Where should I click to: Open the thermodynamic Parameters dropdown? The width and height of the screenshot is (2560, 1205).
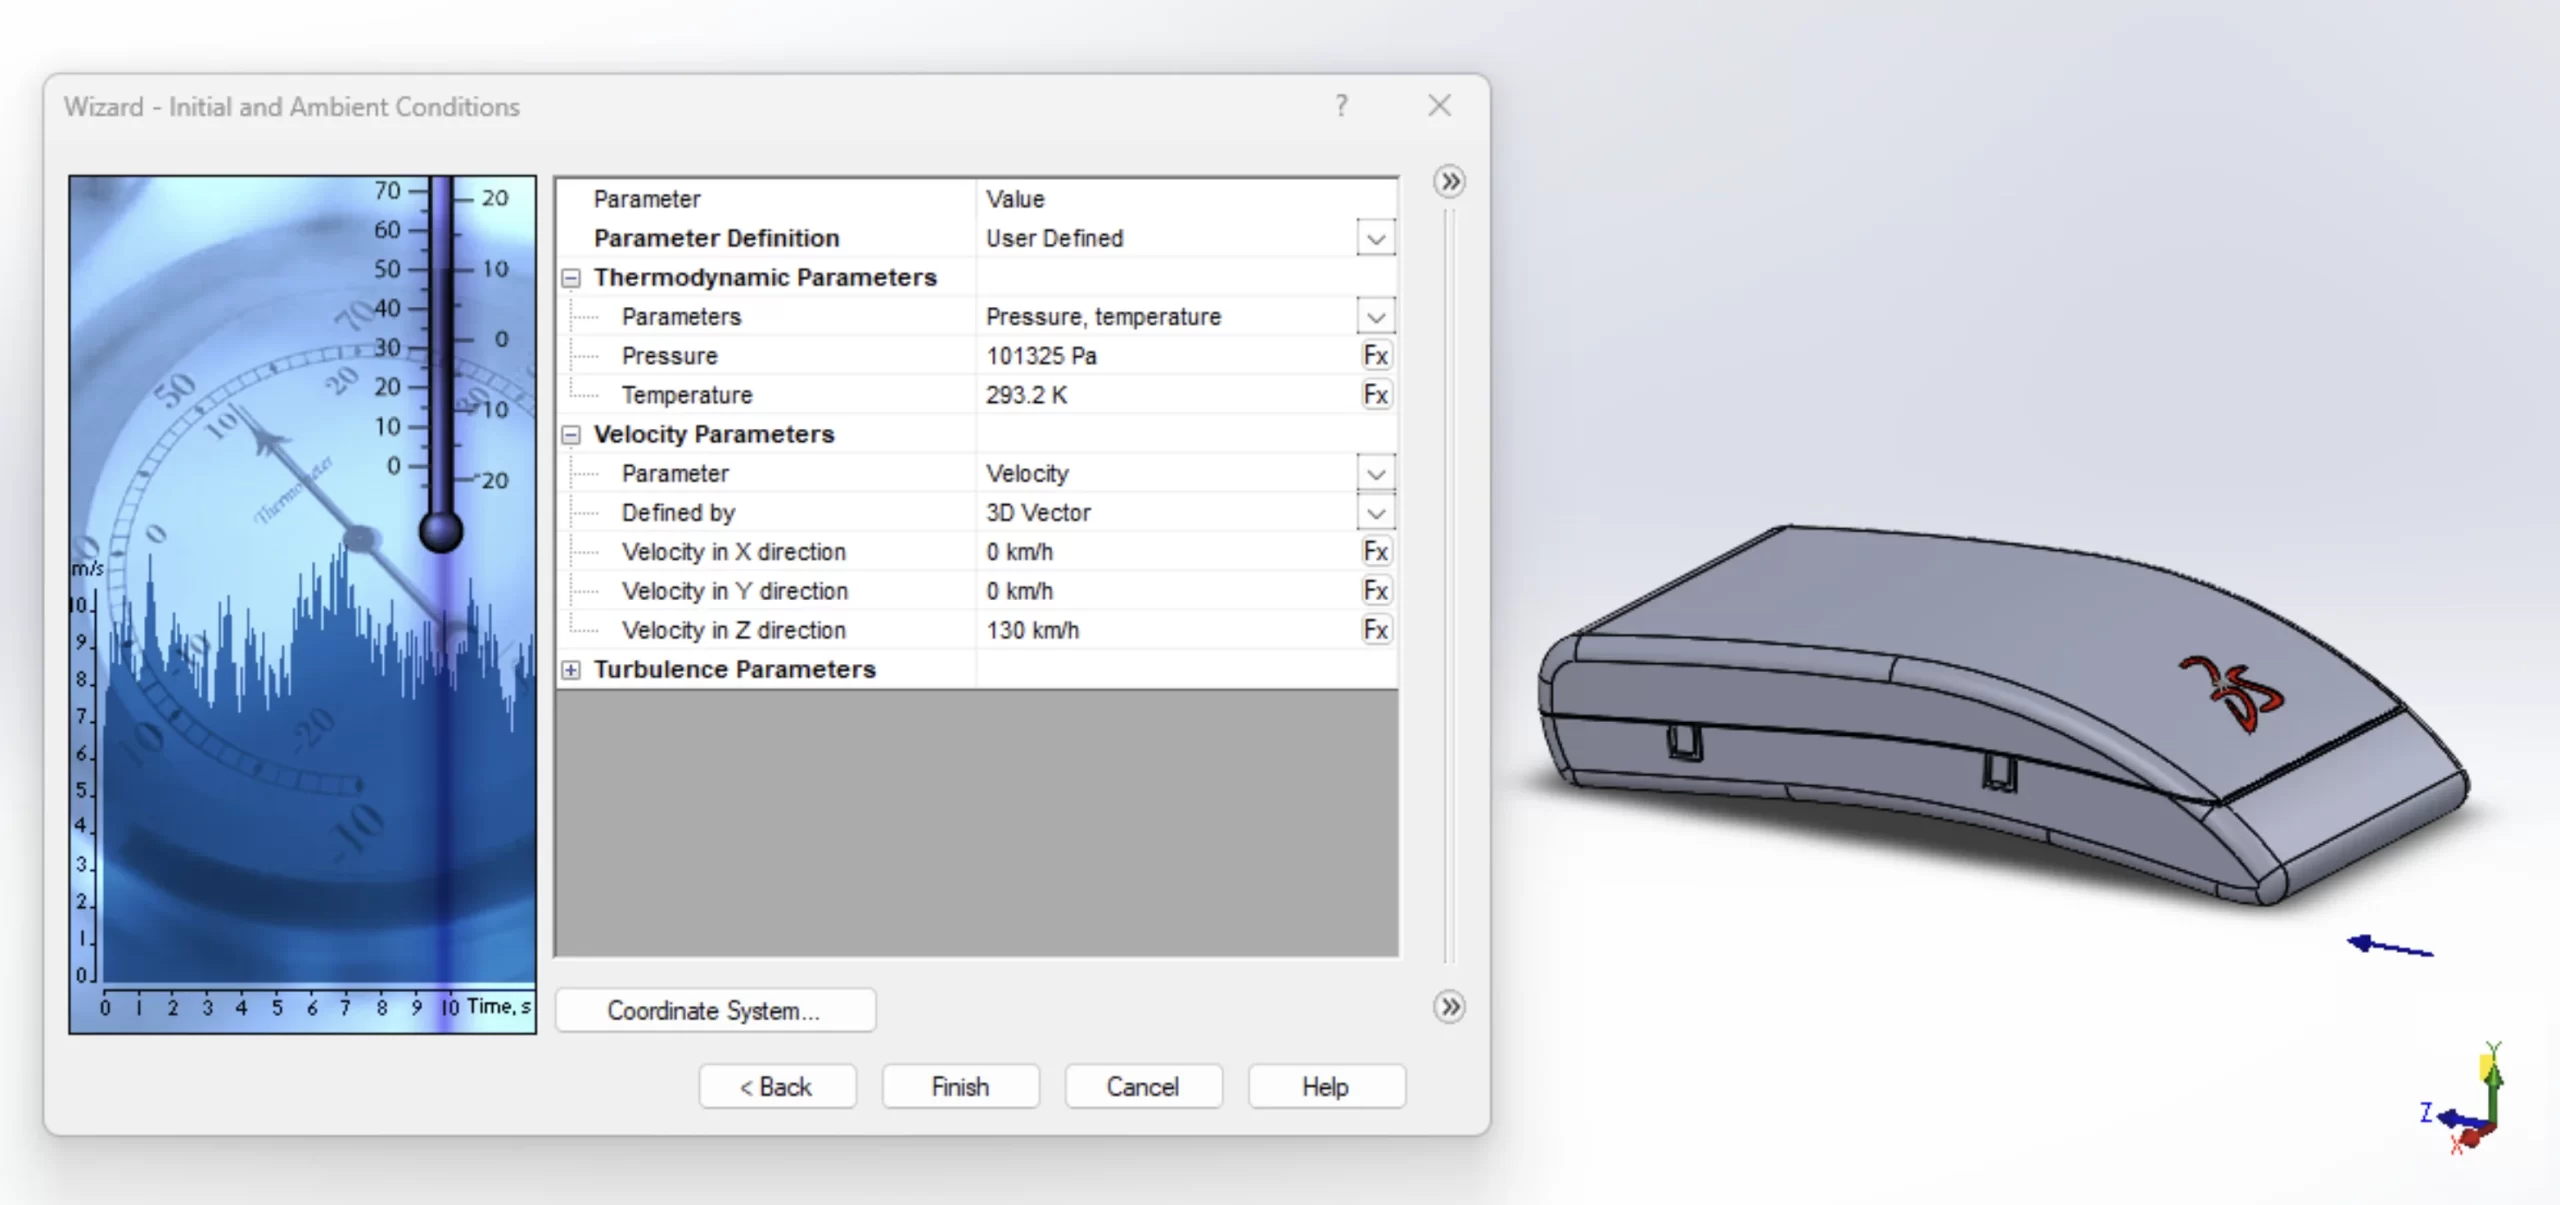(1375, 317)
